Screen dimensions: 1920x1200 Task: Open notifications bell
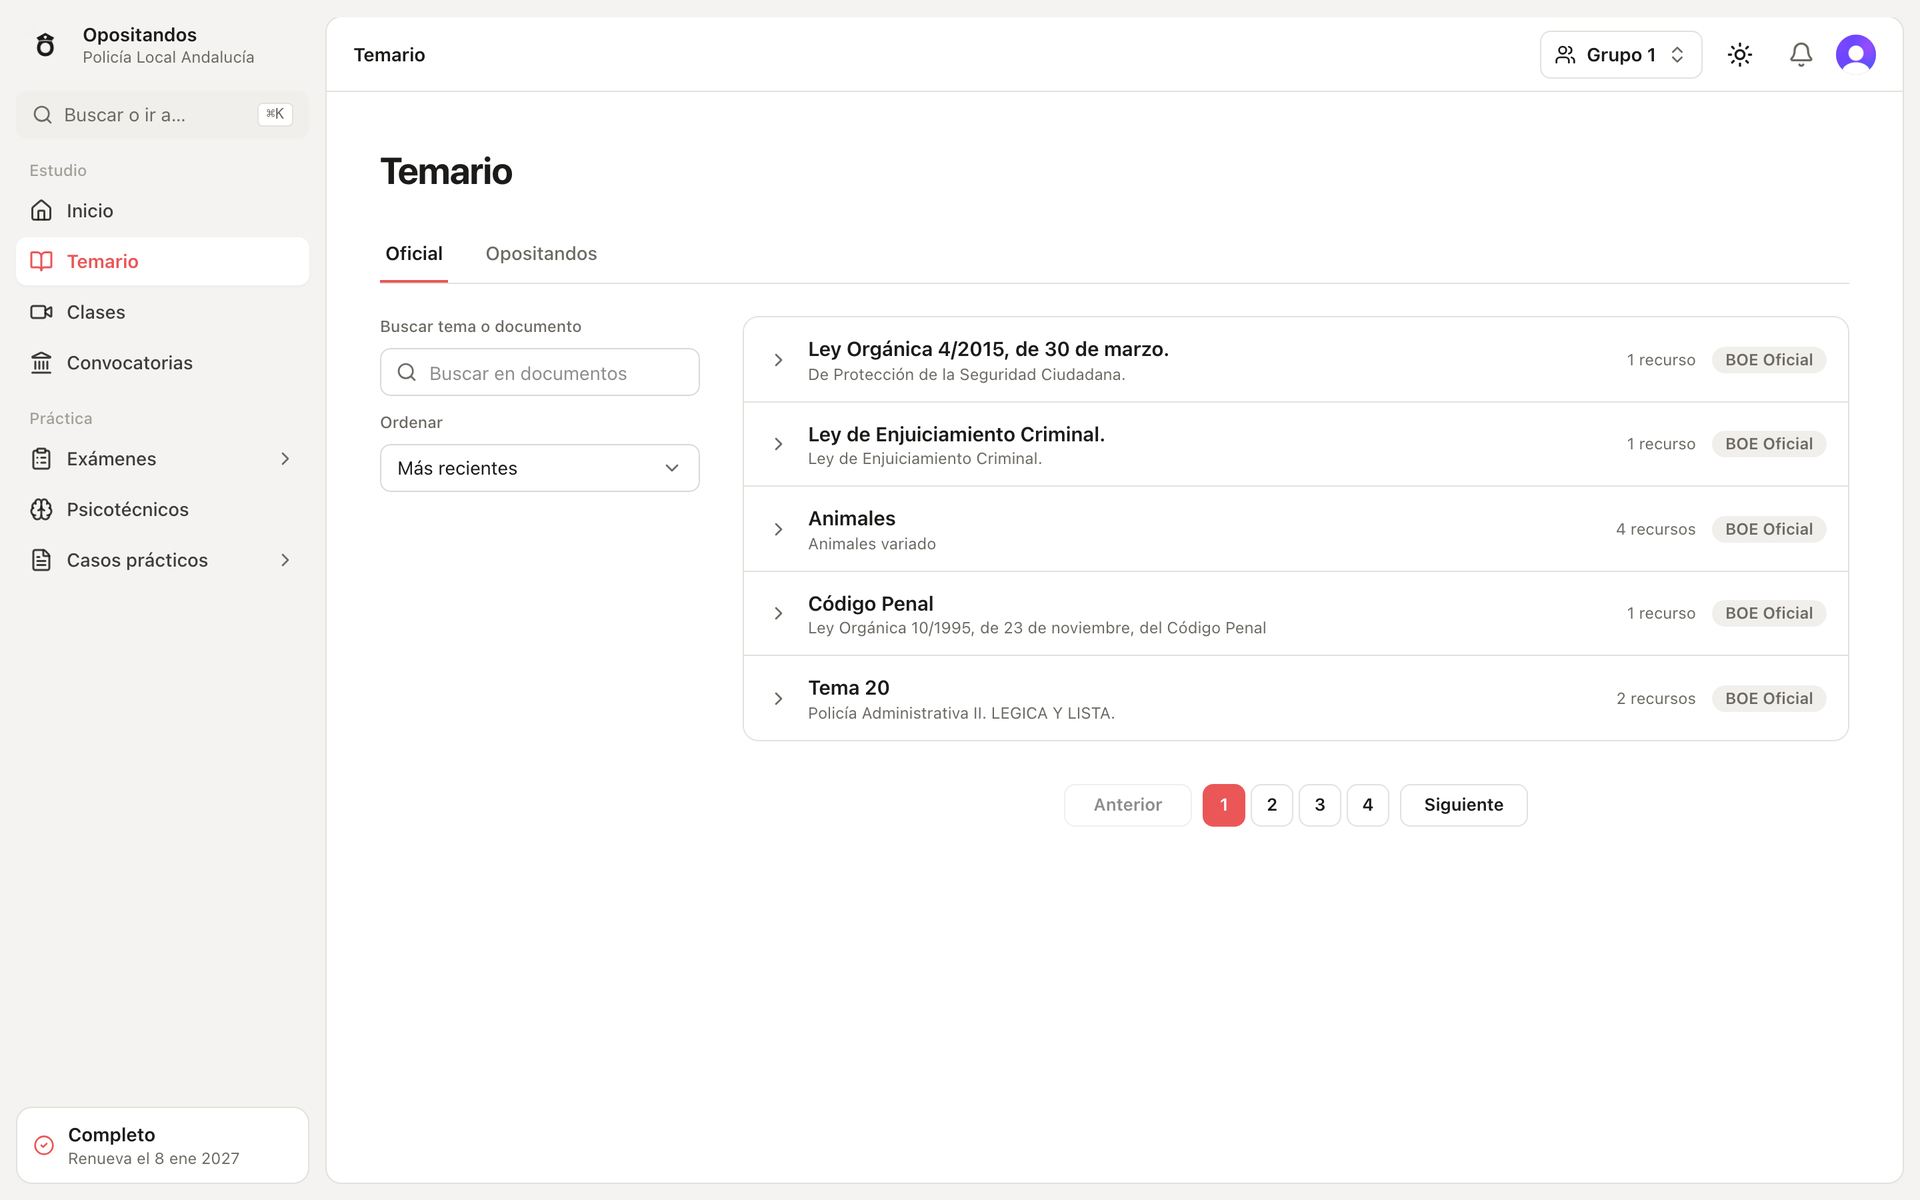1801,55
